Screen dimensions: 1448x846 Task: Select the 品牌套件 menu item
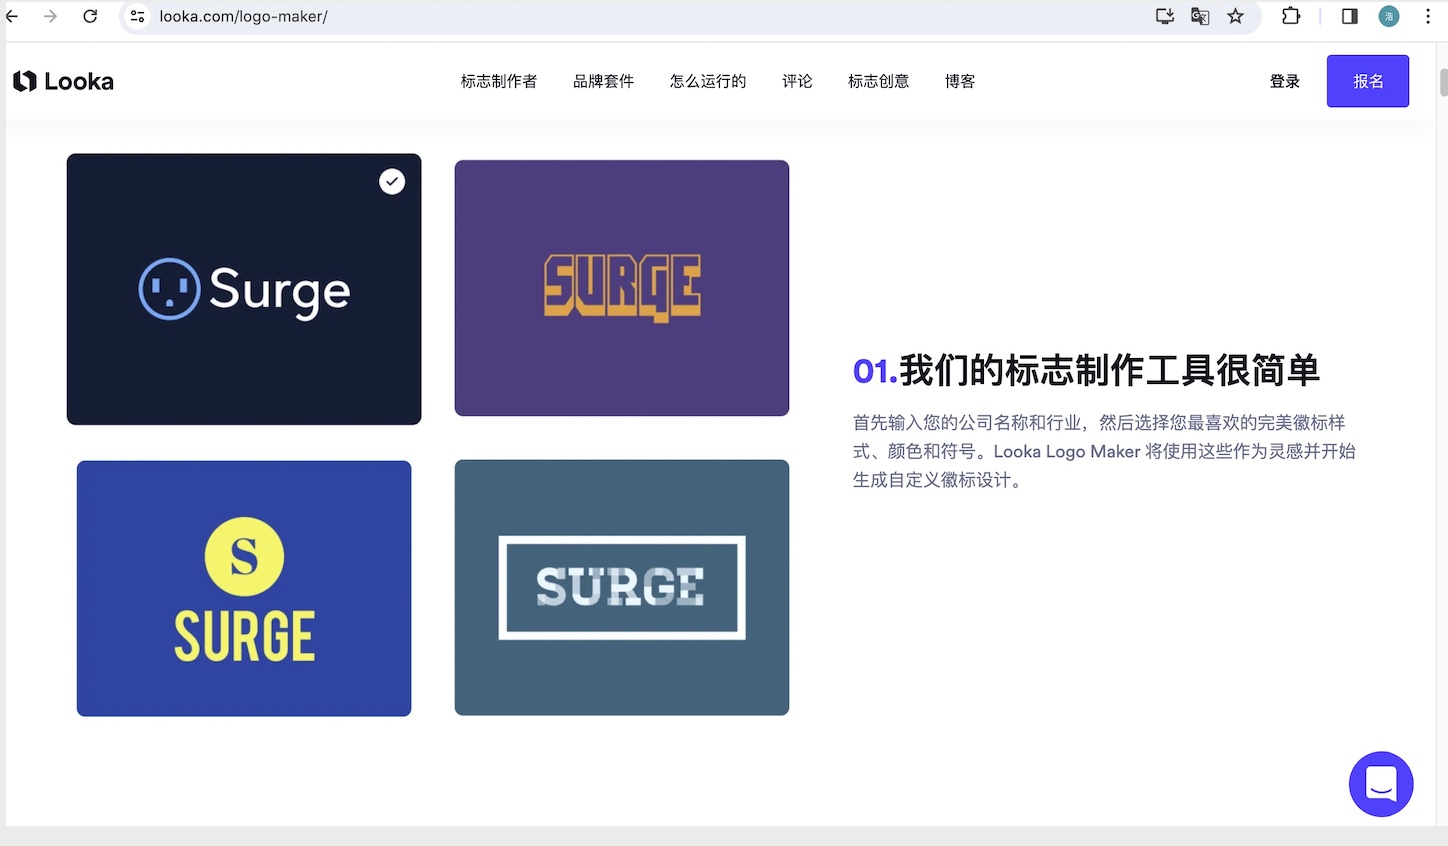click(603, 81)
